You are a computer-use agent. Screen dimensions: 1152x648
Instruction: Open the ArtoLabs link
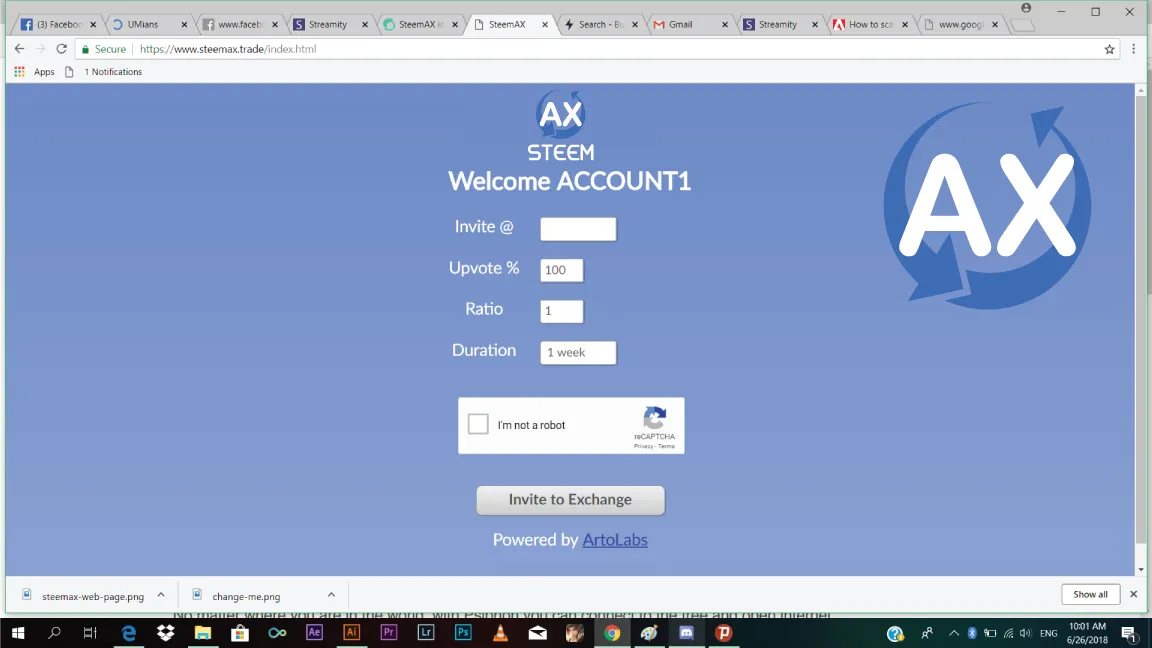(x=615, y=539)
